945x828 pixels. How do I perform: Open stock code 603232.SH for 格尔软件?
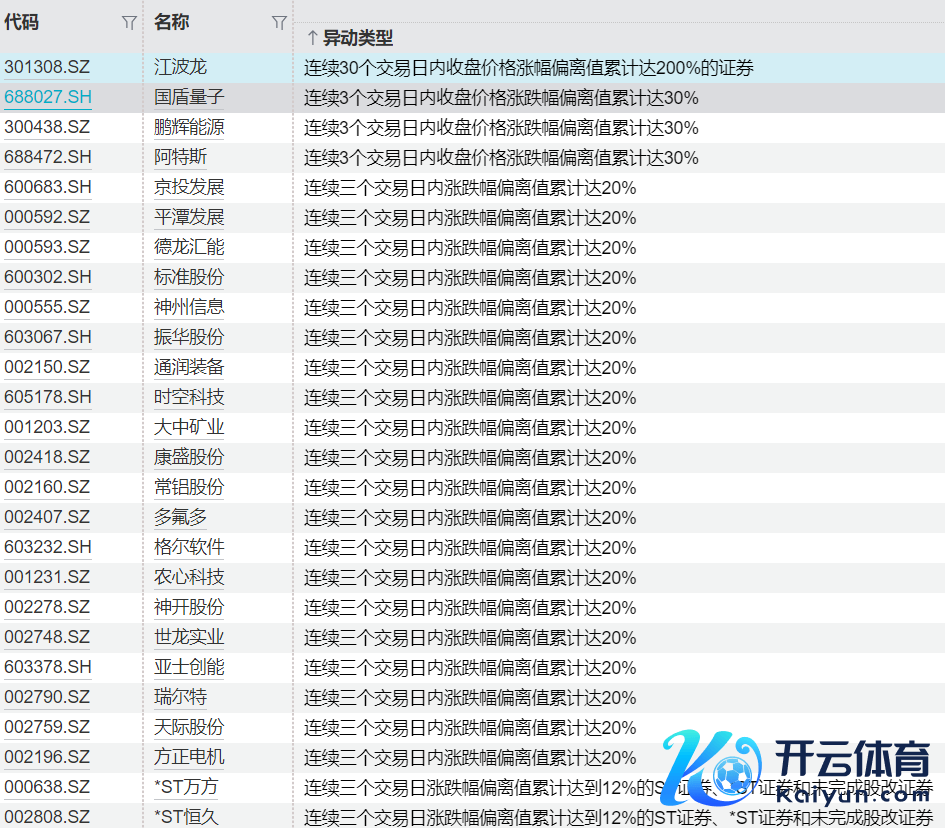coord(48,547)
